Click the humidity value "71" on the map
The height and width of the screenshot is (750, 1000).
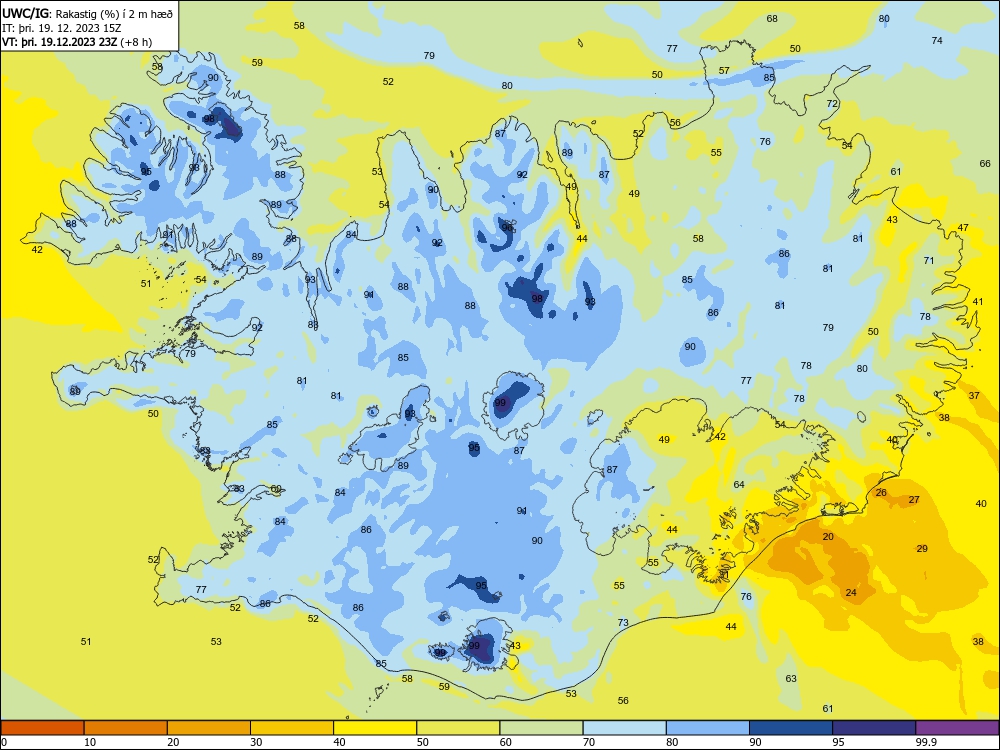click(929, 260)
